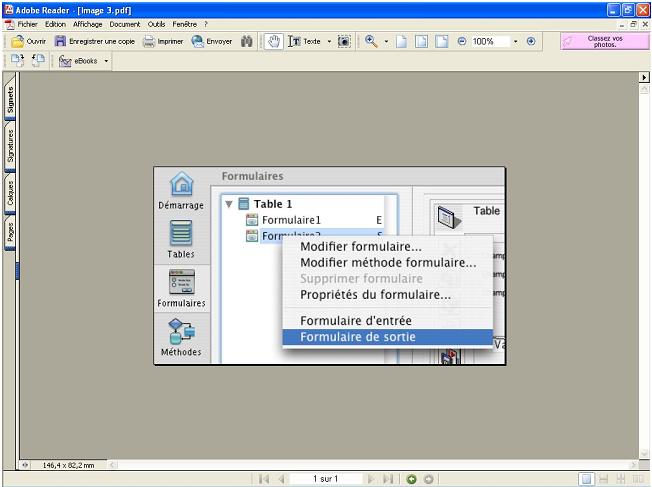Click the Envoyer email icon

pos(198,42)
